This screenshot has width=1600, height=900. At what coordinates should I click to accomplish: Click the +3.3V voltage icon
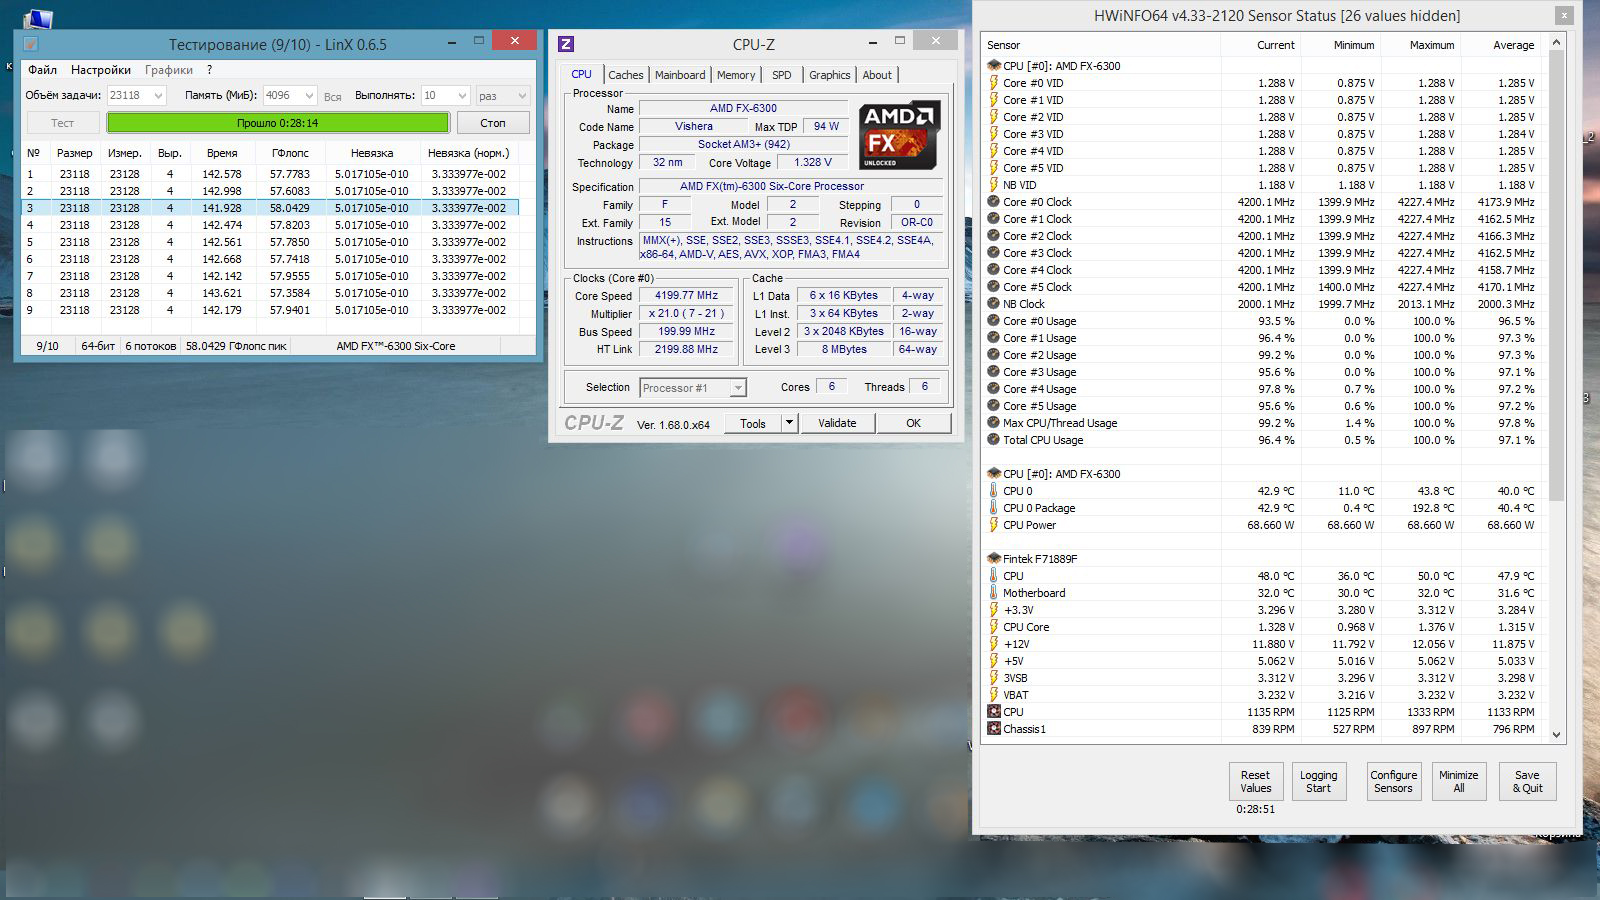pyautogui.click(x=994, y=610)
